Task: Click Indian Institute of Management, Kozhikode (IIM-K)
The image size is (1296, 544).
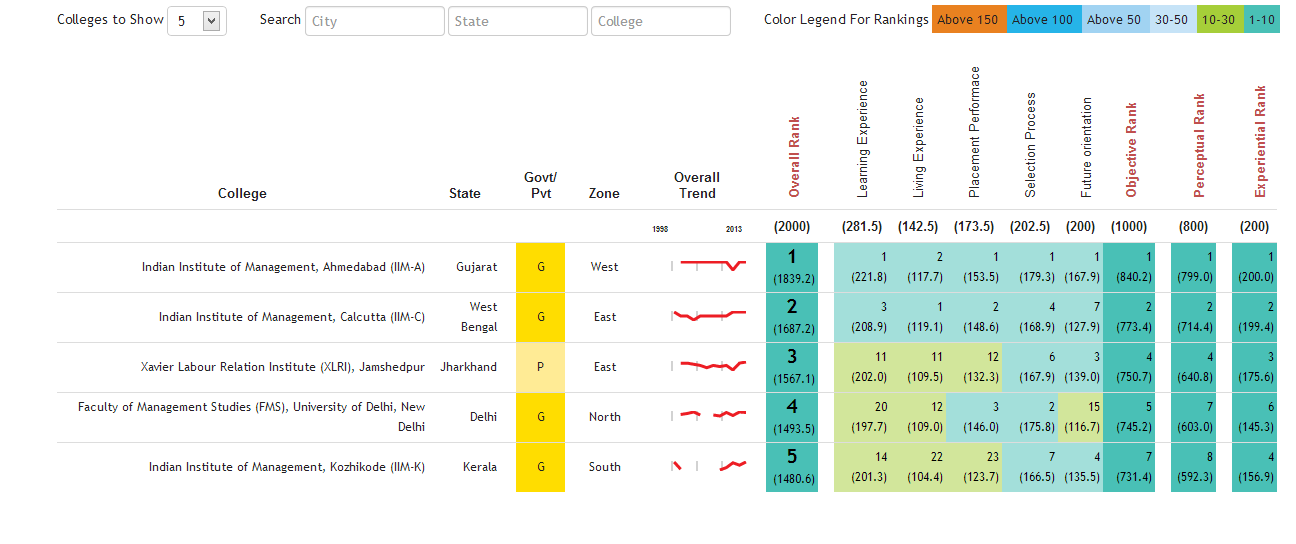Action: [x=287, y=467]
